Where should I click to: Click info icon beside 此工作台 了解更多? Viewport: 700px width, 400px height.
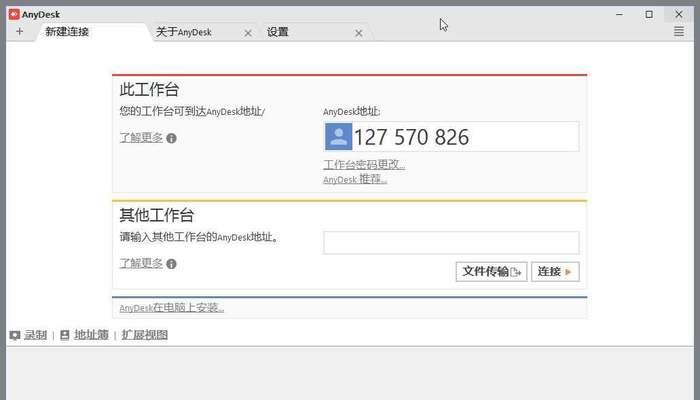click(171, 138)
